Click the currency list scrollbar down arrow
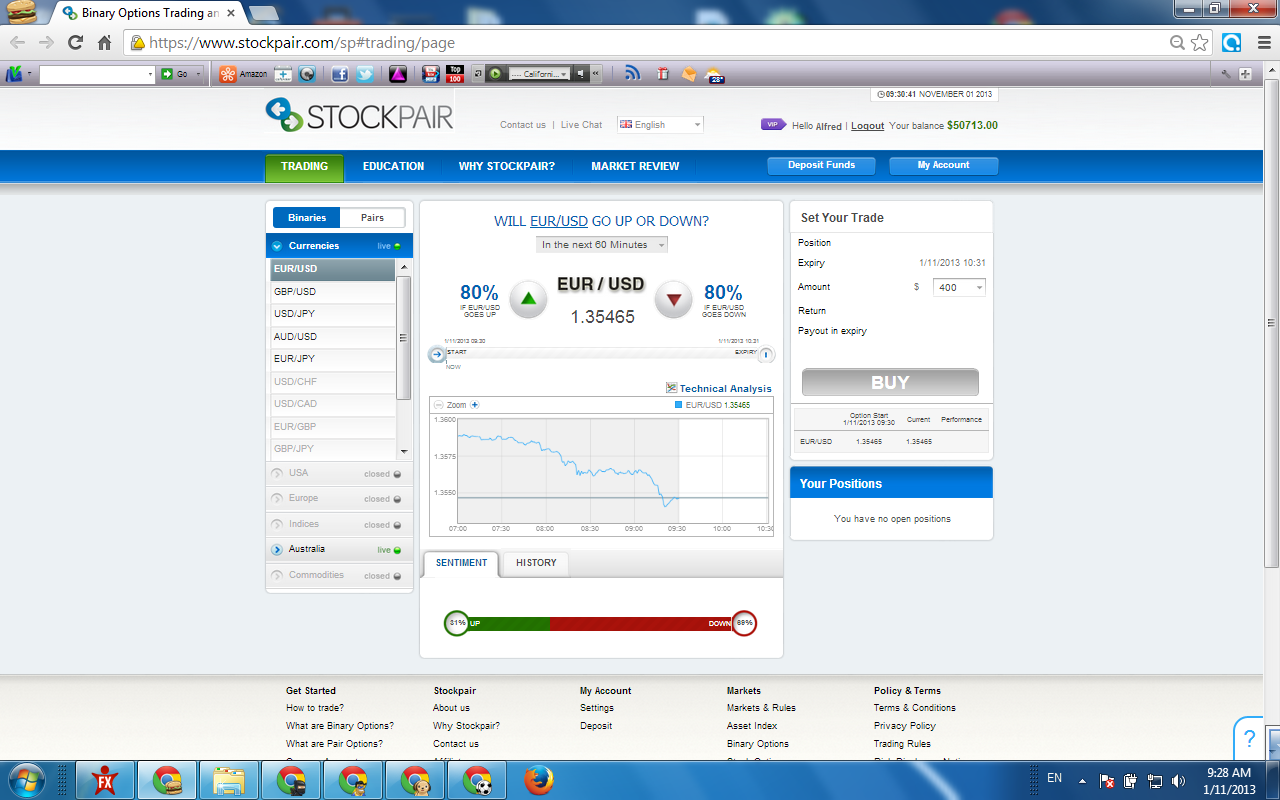The image size is (1280, 800). coord(404,452)
